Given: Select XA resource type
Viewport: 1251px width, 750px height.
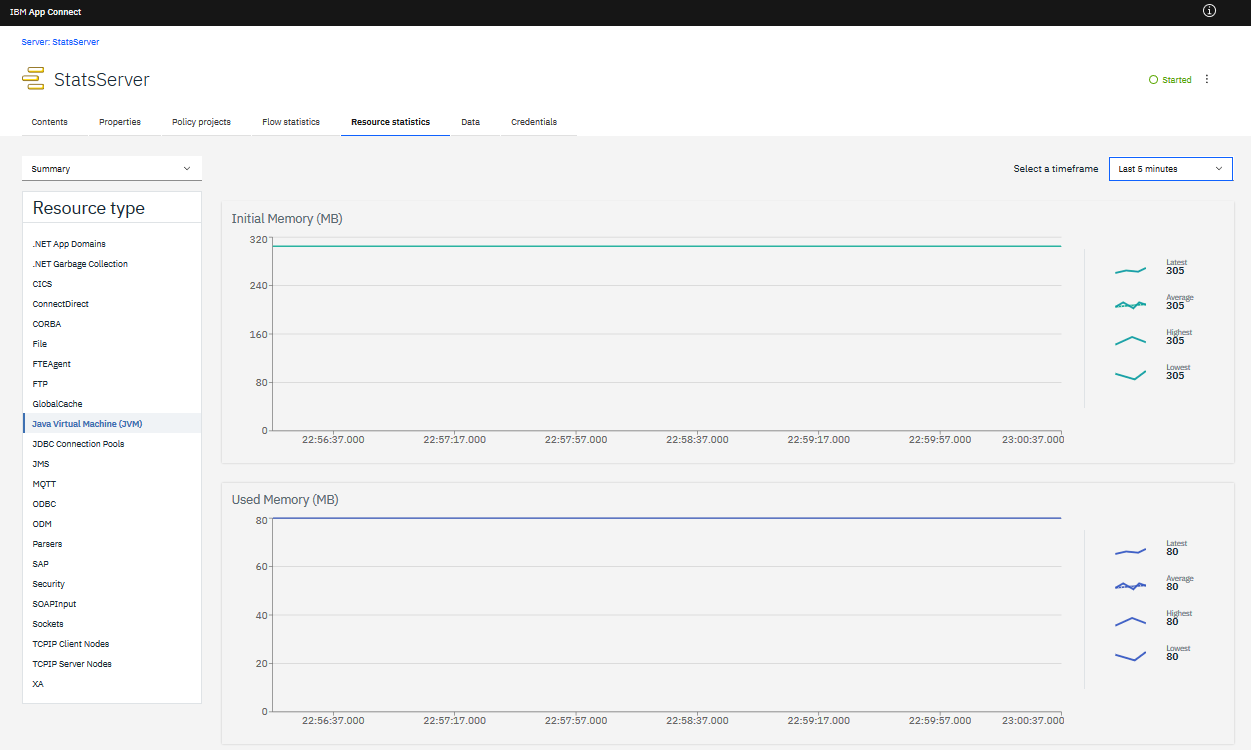Looking at the screenshot, I should pyautogui.click(x=112, y=684).
